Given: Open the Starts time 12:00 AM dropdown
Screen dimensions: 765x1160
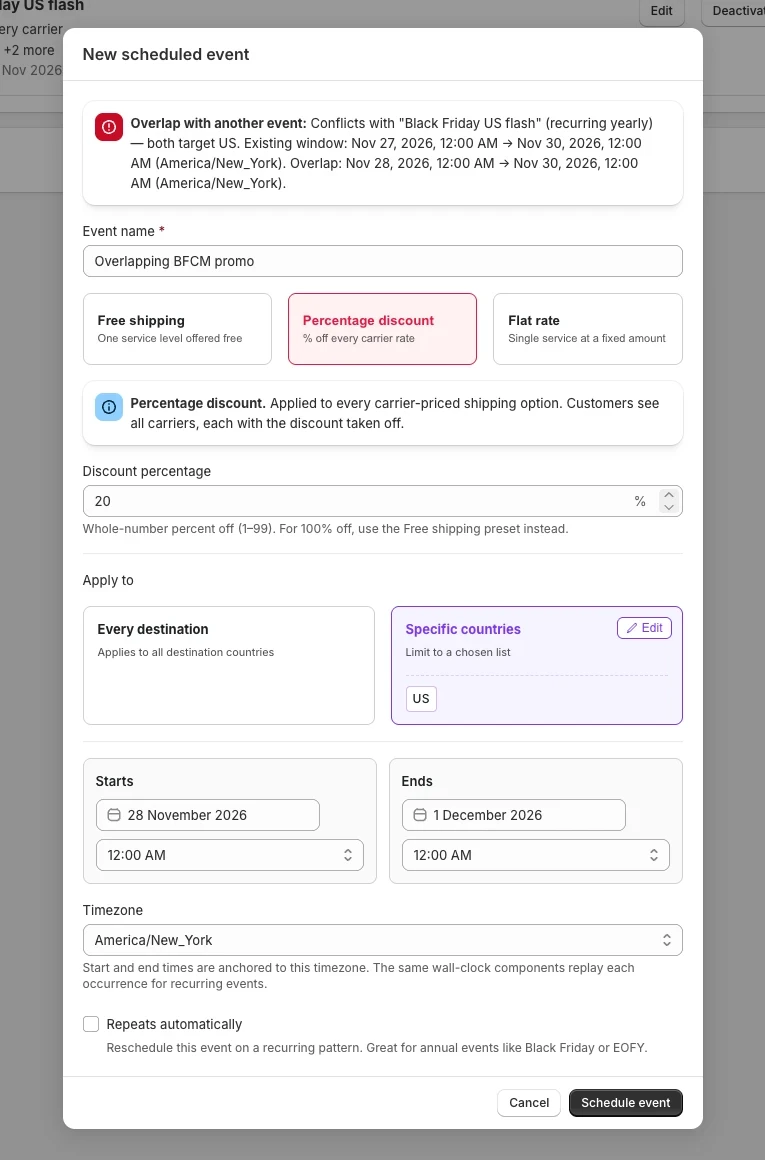Looking at the screenshot, I should pos(230,855).
